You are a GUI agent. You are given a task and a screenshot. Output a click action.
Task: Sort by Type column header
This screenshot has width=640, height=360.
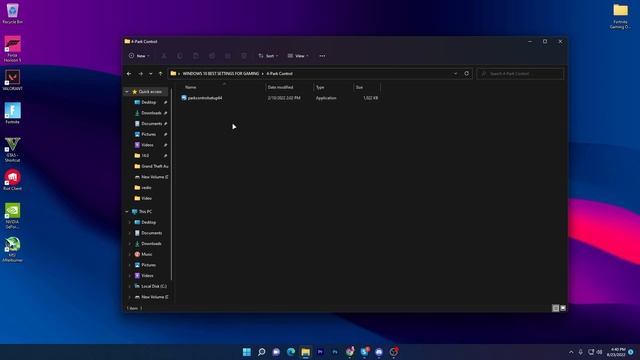tap(333, 87)
